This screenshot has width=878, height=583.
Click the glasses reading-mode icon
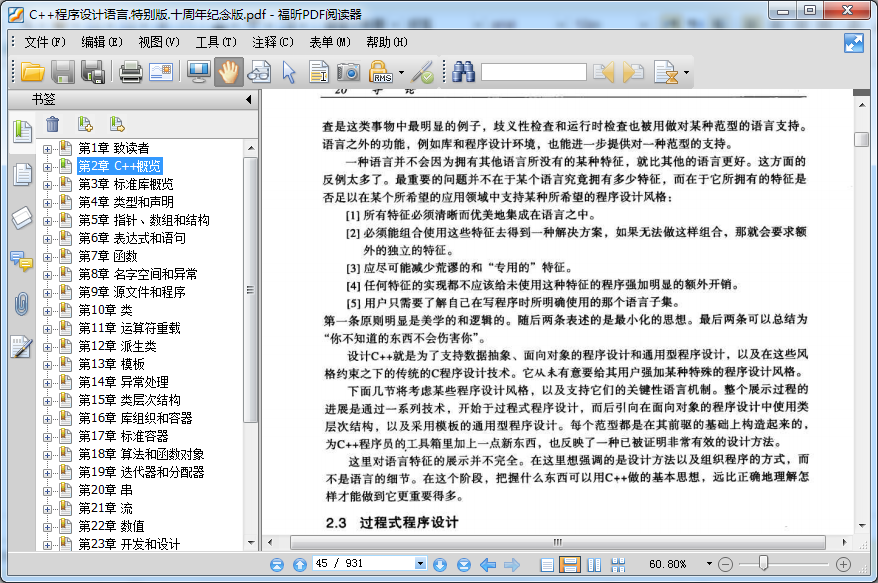259,72
